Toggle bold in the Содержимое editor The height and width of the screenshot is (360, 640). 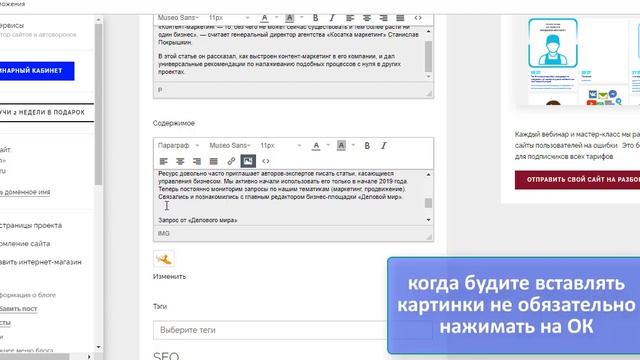tap(367, 146)
